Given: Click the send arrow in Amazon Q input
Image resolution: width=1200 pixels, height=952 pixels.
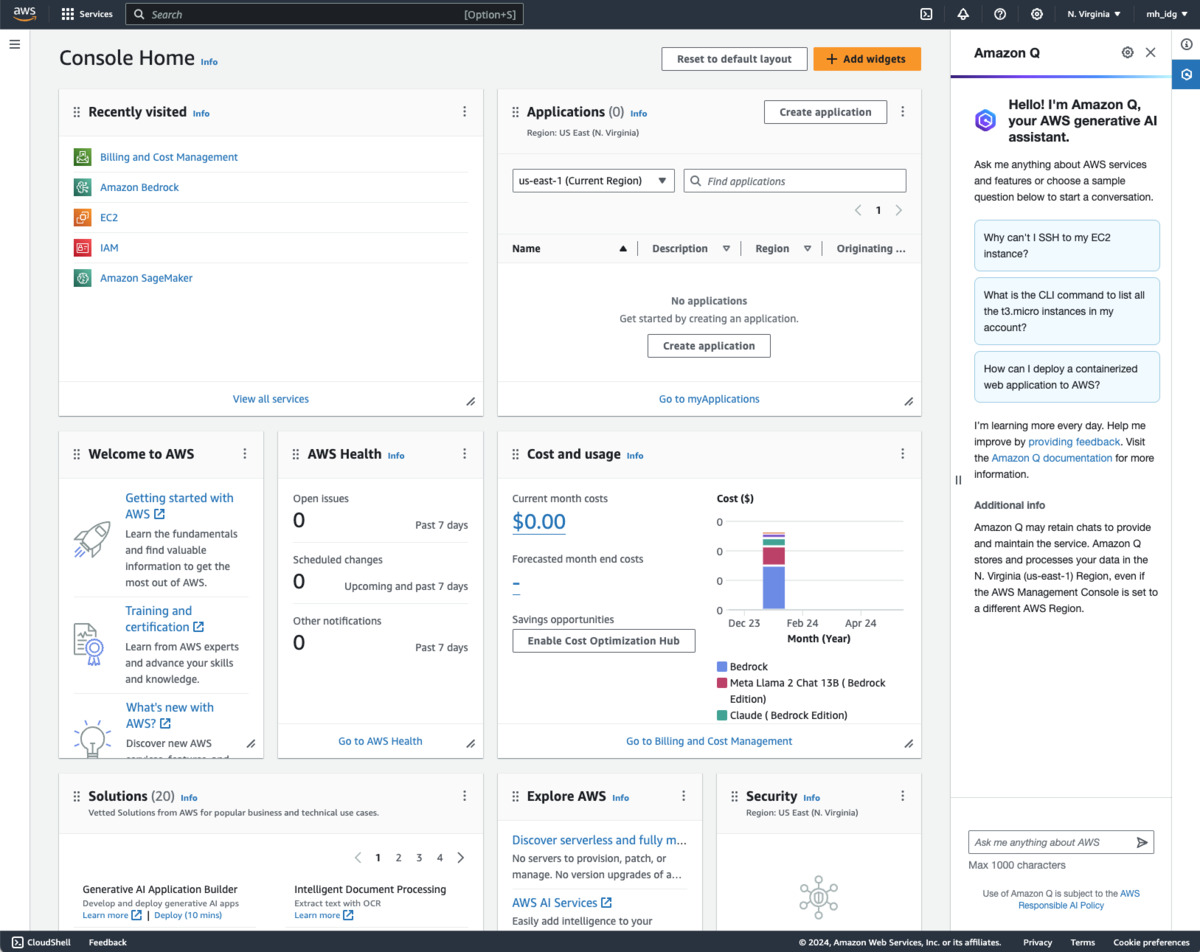Looking at the screenshot, I should [x=1143, y=841].
